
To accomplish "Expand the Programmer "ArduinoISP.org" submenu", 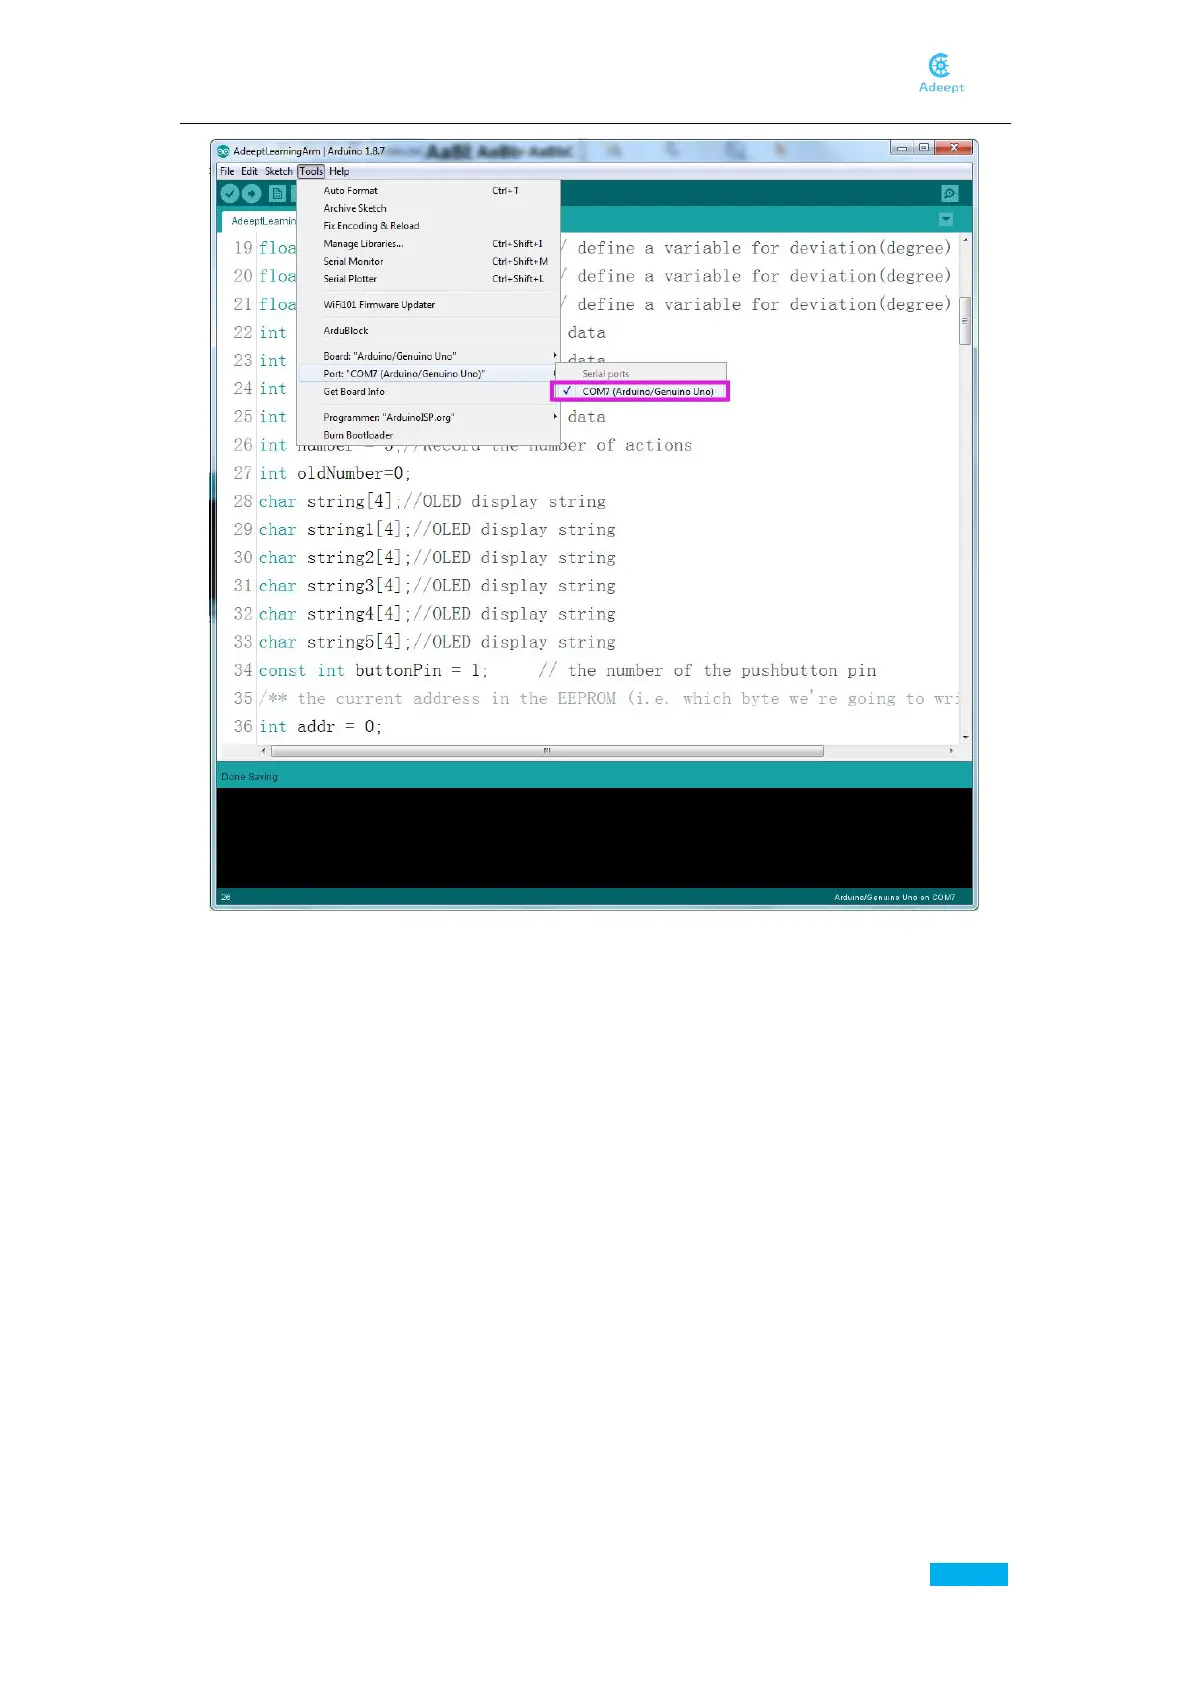I will click(x=429, y=417).
